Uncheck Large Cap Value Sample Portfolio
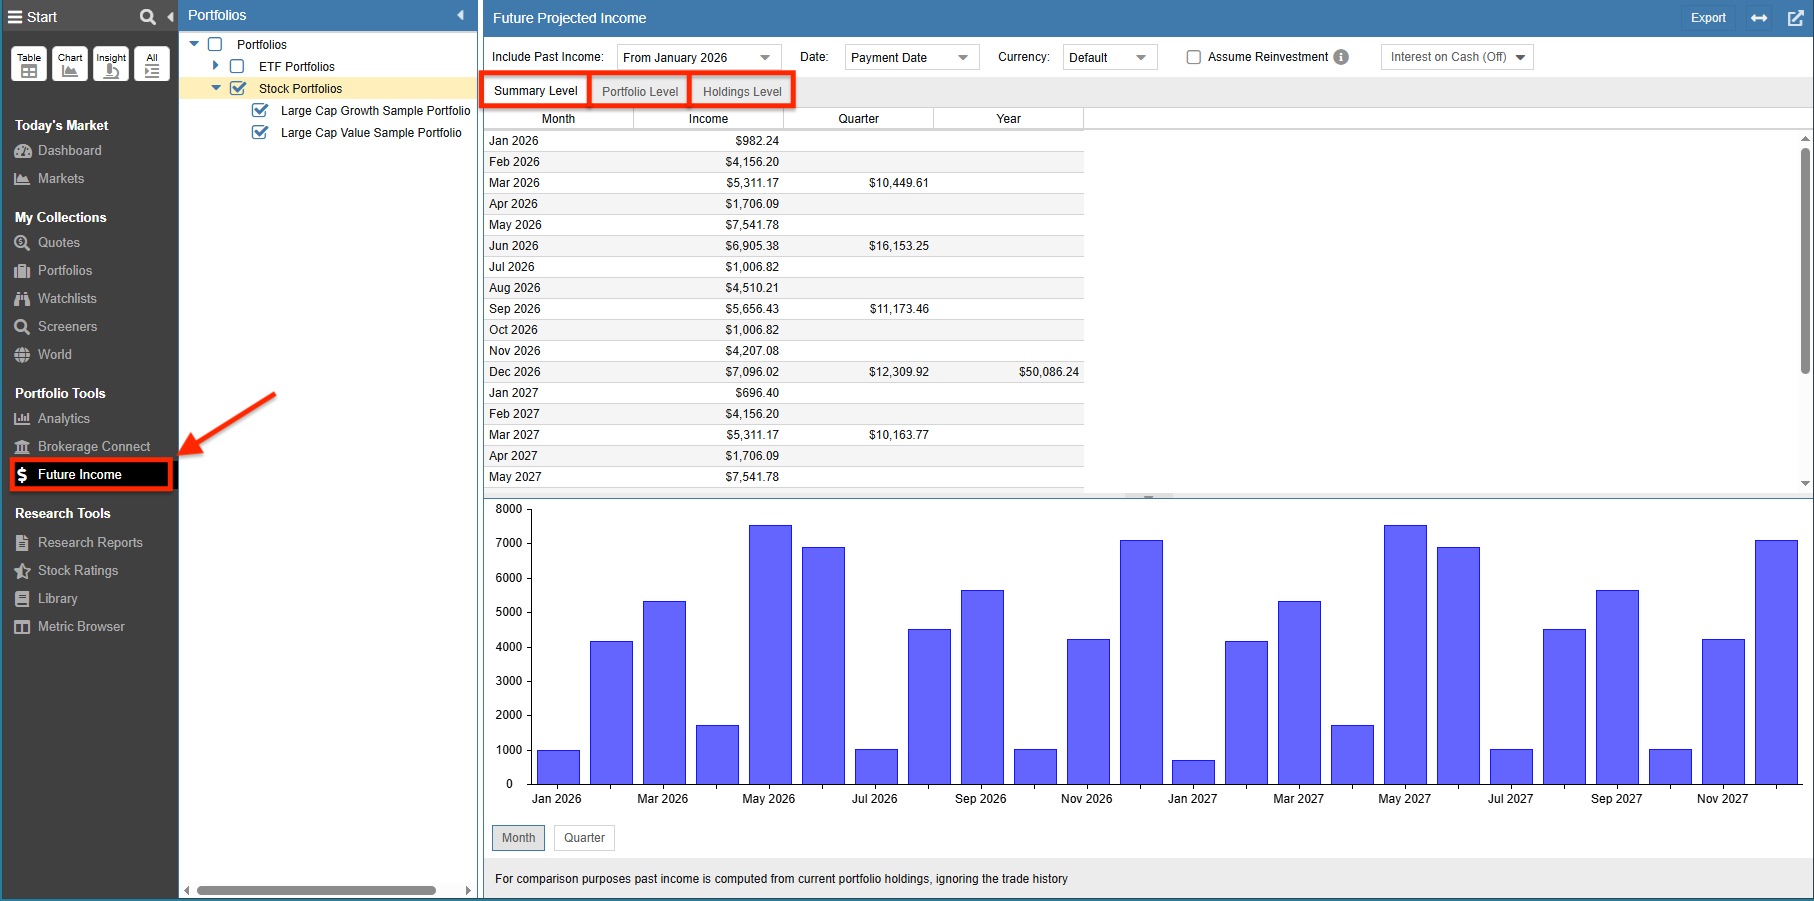This screenshot has width=1814, height=901. pos(260,132)
